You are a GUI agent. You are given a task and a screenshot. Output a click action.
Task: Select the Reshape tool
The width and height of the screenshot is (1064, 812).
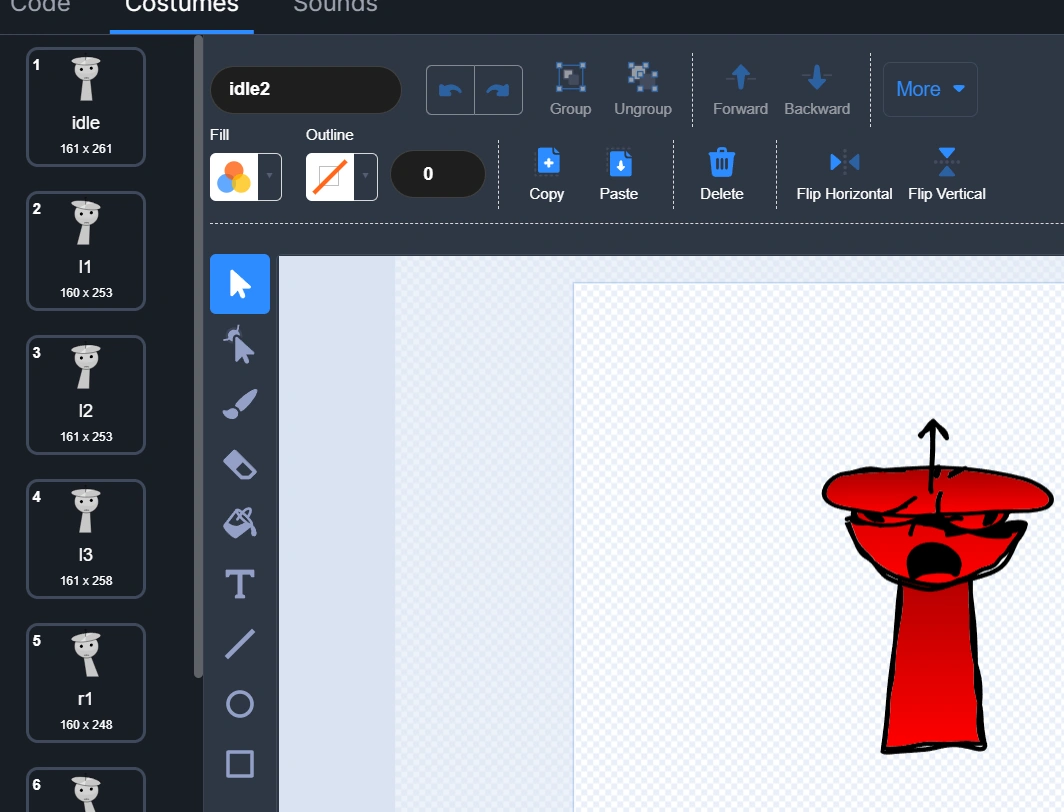(239, 344)
